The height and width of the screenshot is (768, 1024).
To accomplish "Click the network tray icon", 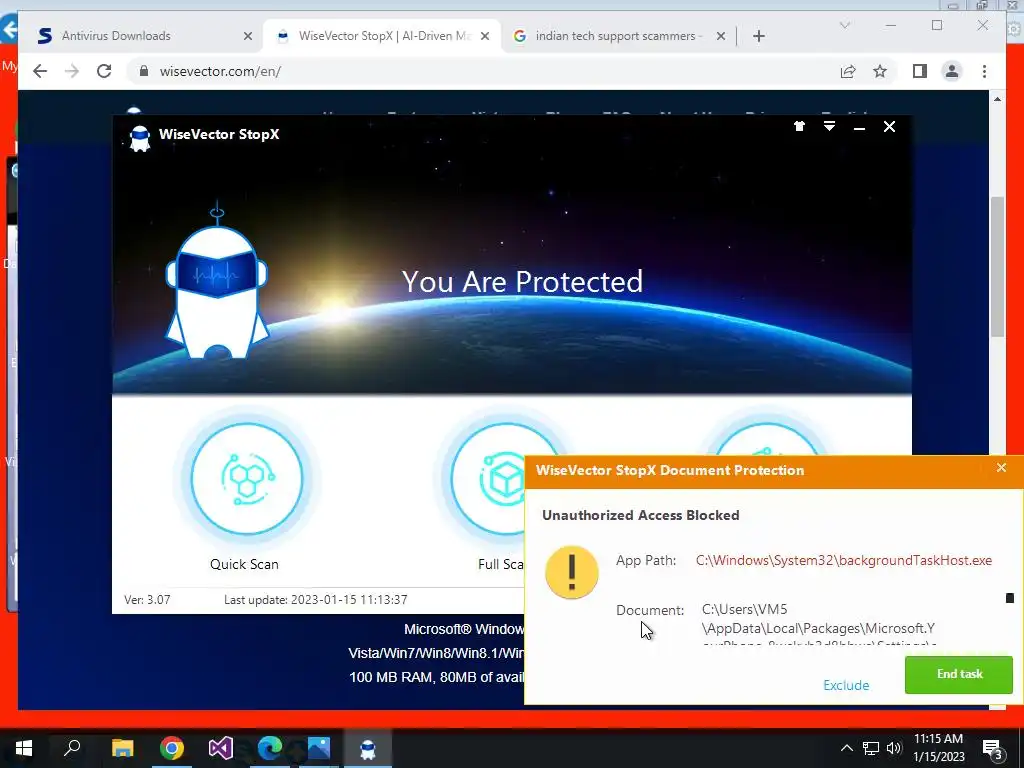I will [870, 748].
